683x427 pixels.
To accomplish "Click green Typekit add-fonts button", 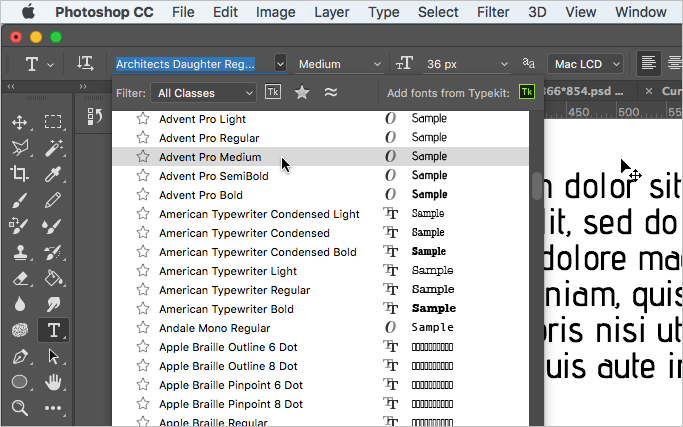I will 527,92.
